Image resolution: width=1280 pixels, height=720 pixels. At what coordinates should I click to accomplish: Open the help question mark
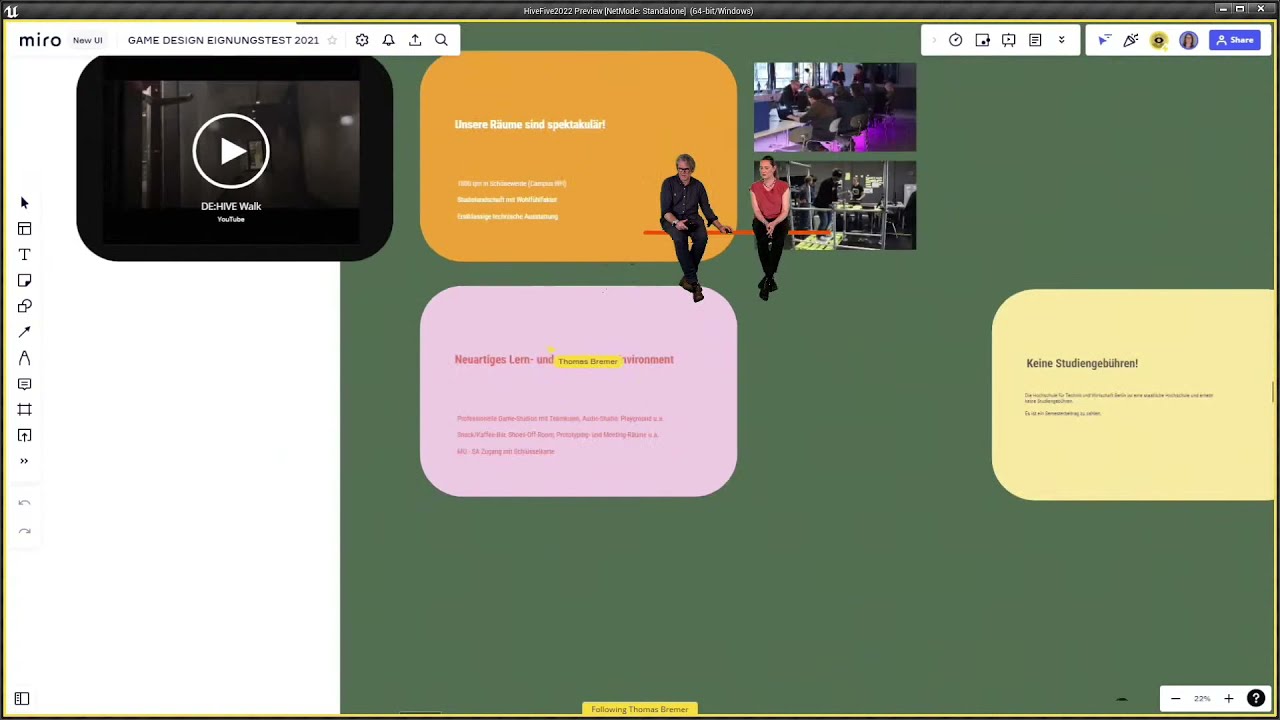click(1256, 699)
